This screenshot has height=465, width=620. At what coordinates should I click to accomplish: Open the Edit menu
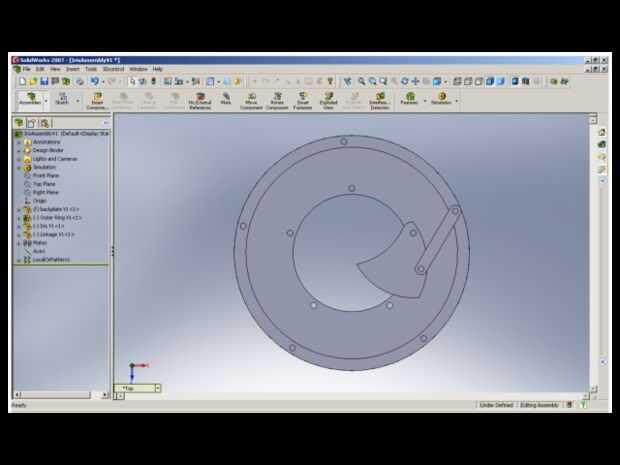pyautogui.click(x=40, y=69)
